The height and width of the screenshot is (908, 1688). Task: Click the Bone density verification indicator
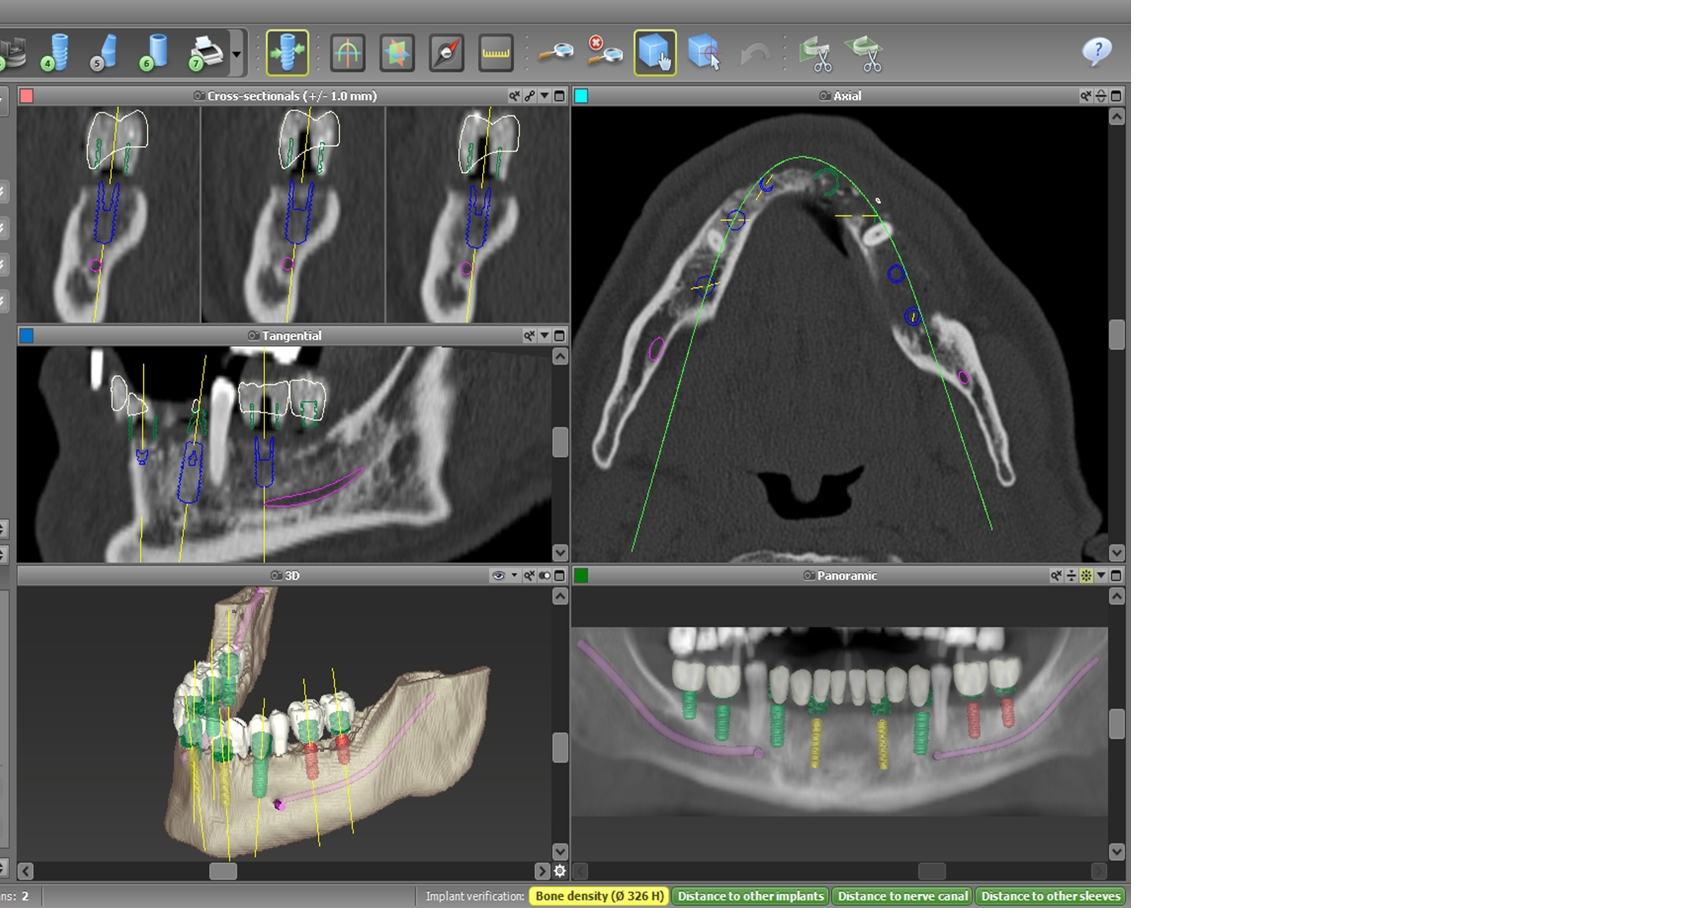[599, 896]
